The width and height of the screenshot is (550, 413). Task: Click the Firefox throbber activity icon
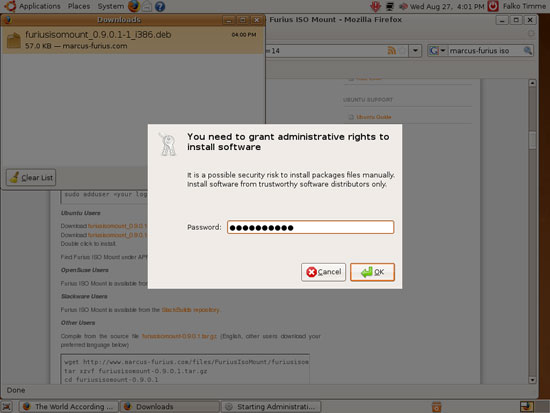click(531, 33)
